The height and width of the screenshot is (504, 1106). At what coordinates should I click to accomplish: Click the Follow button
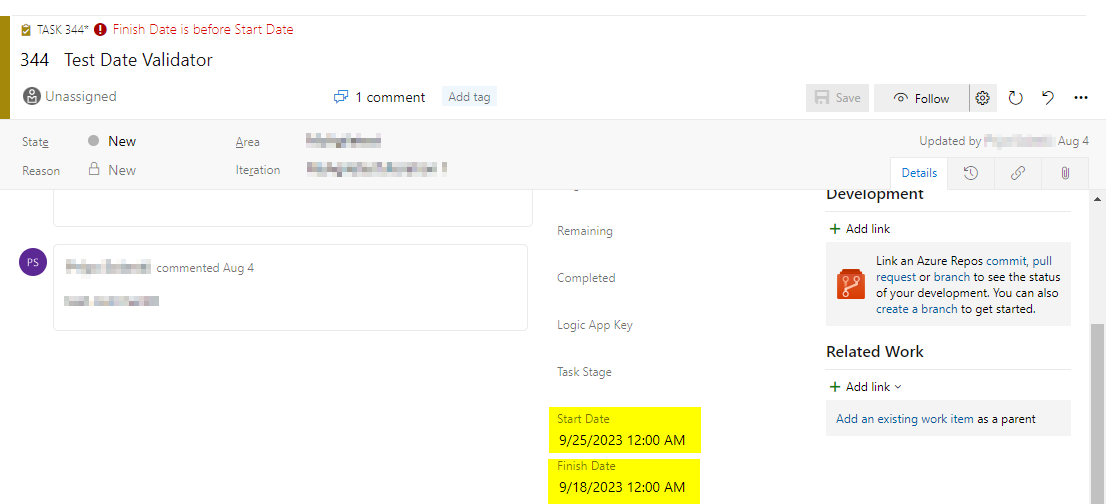coord(921,98)
